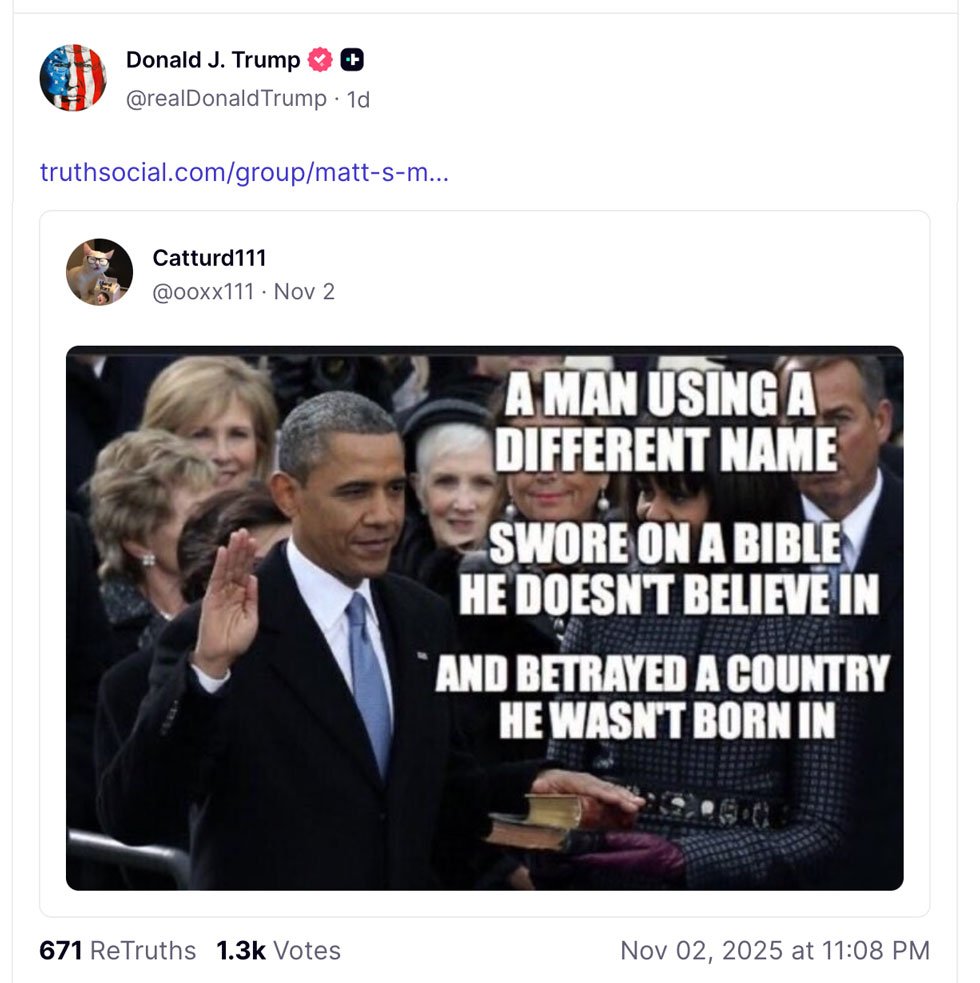View the 671 ReTruths list
The image size is (980, 983).
118,950
